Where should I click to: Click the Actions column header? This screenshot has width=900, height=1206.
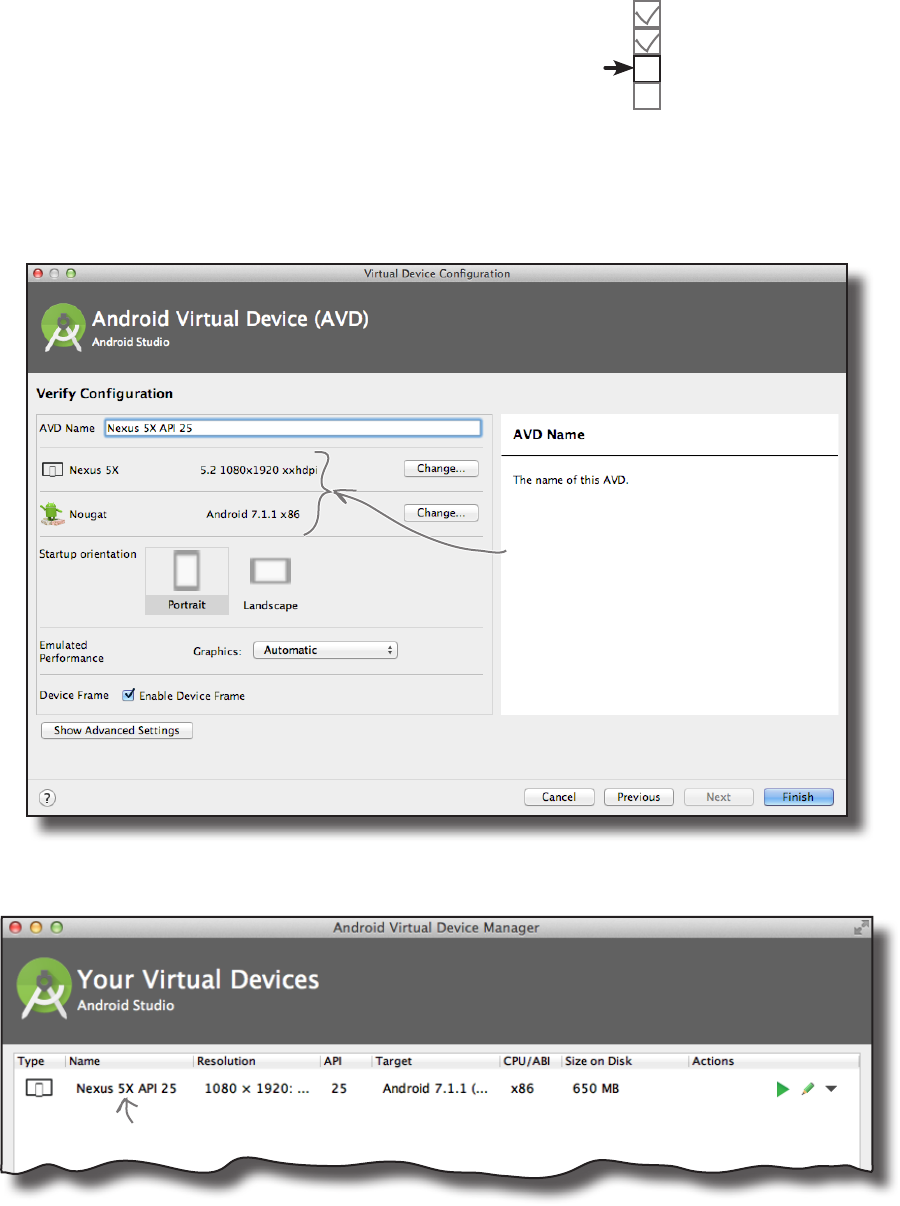coord(713,1061)
